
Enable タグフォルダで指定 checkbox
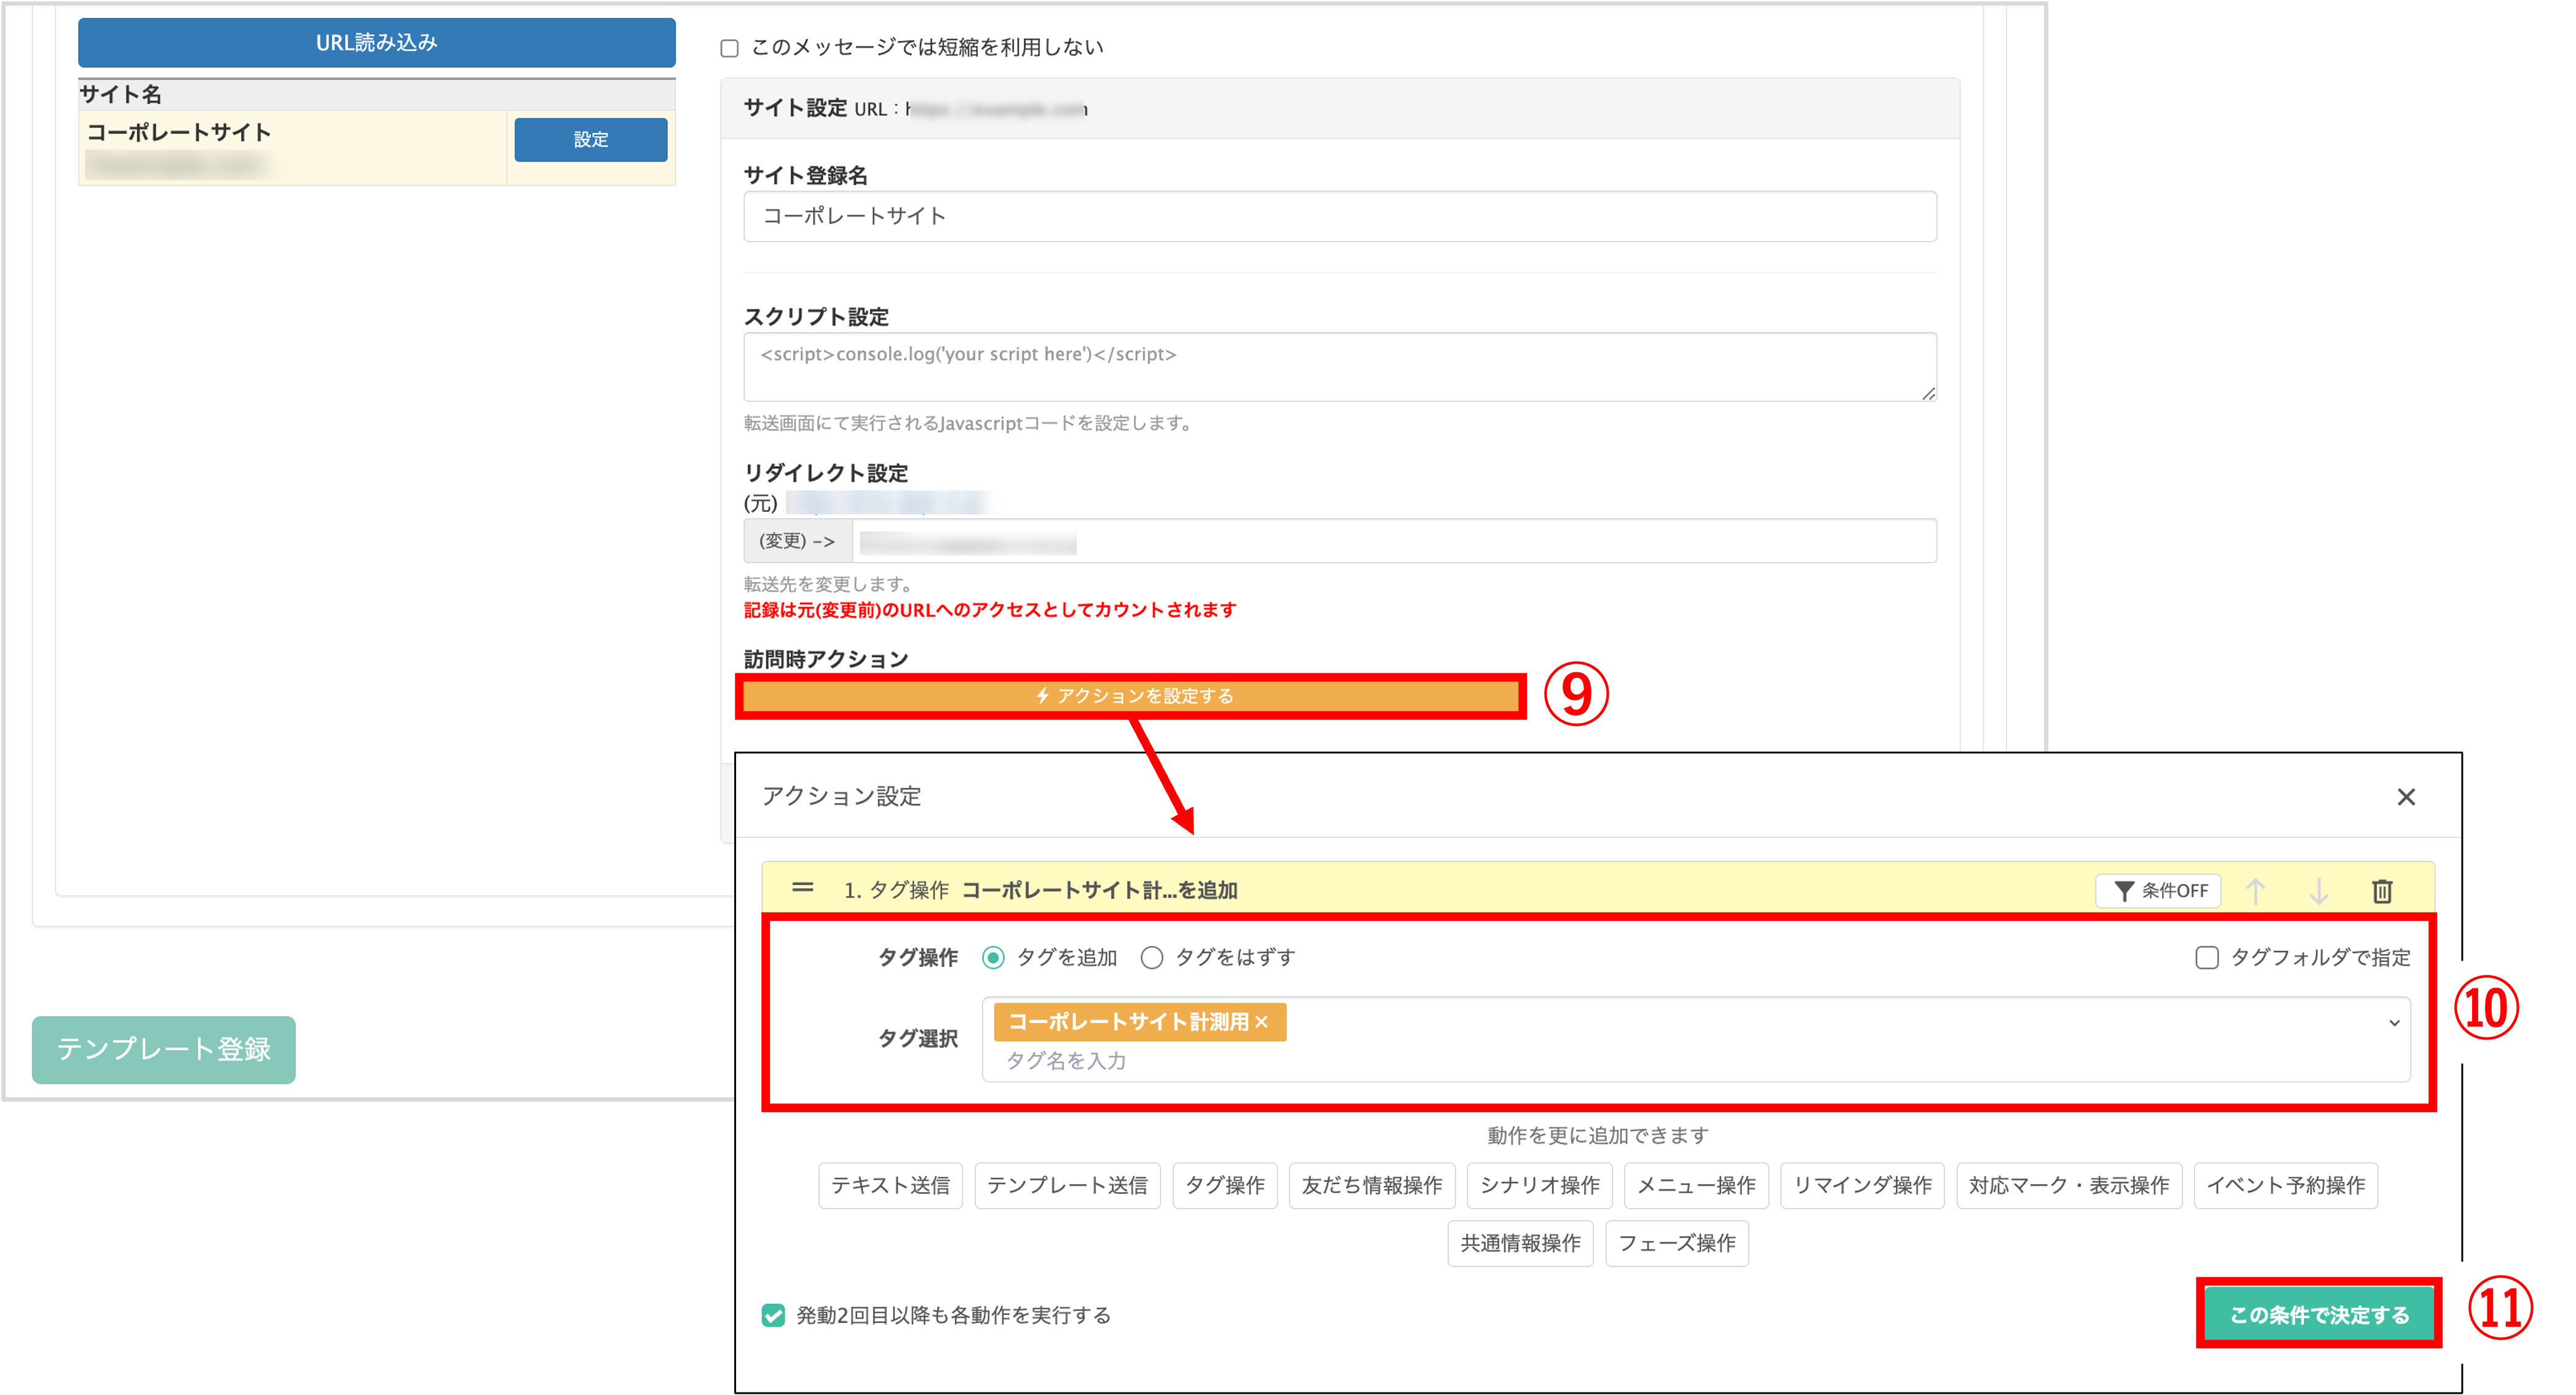click(2206, 958)
